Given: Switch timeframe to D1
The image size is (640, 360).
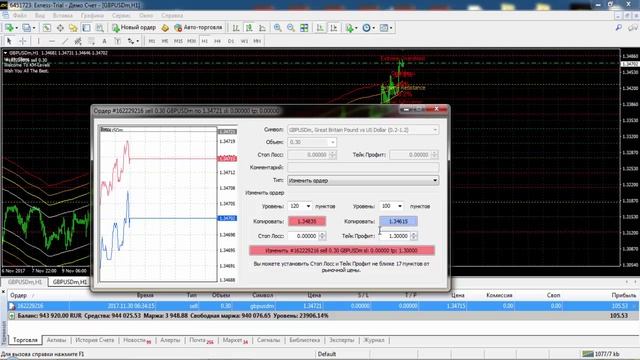Looking at the screenshot, I should pyautogui.click(x=231, y=41).
